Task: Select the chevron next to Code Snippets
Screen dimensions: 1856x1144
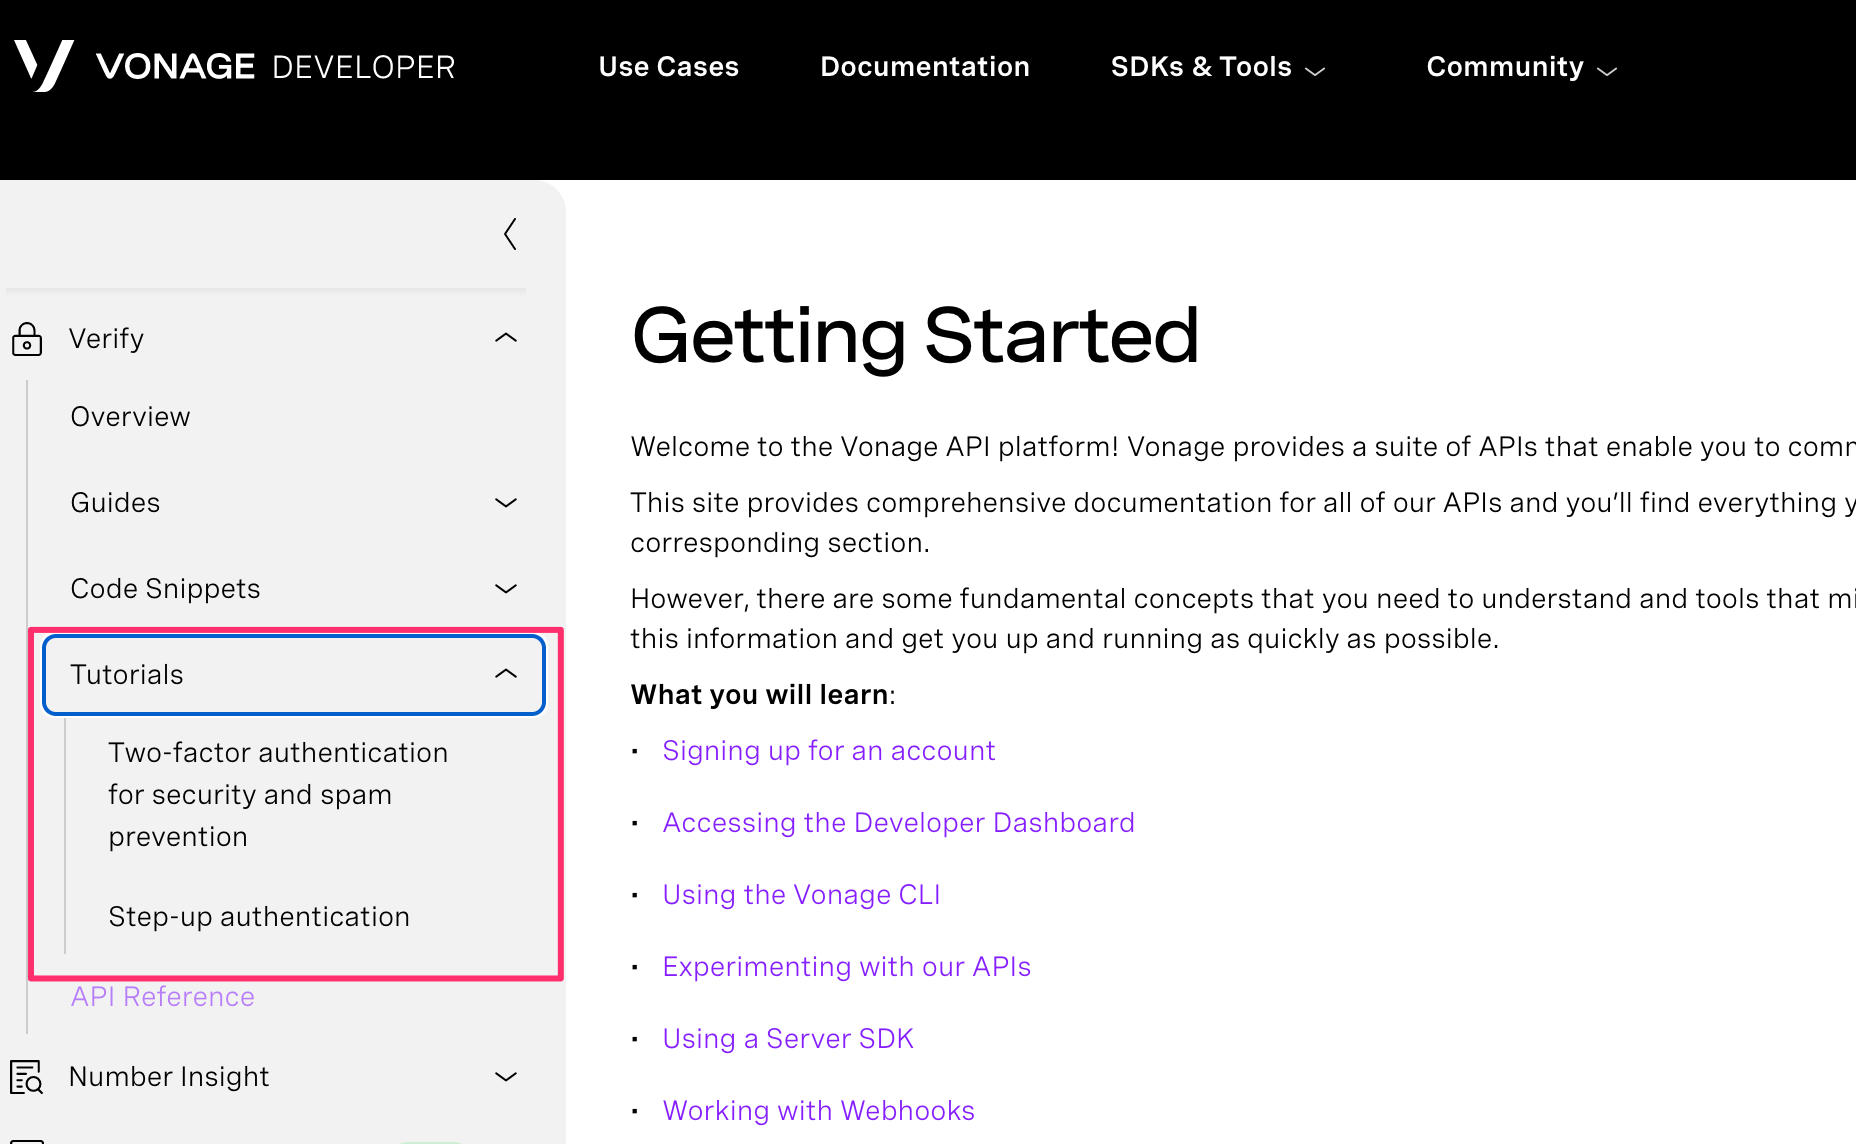Action: [x=506, y=589]
